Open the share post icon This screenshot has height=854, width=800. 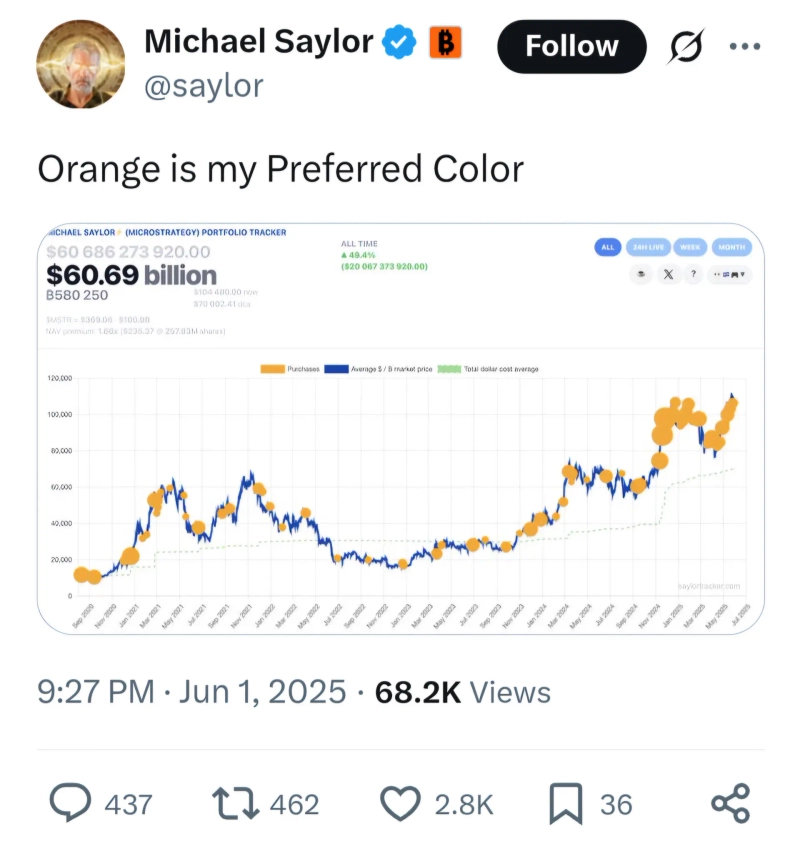[730, 803]
